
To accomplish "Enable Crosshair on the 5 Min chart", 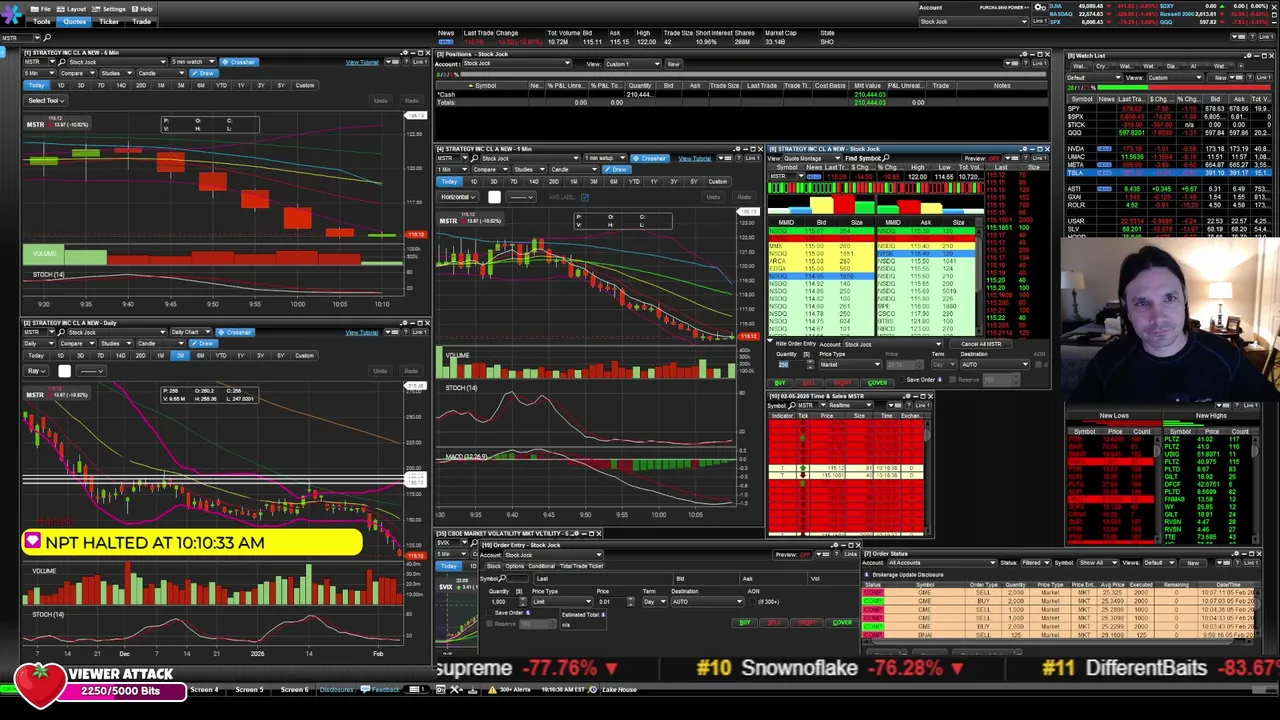I will coord(239,62).
